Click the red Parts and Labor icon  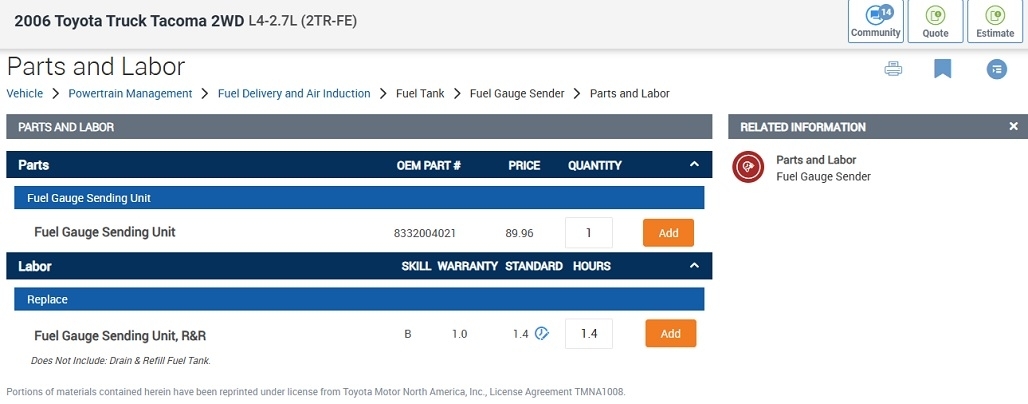(x=748, y=167)
